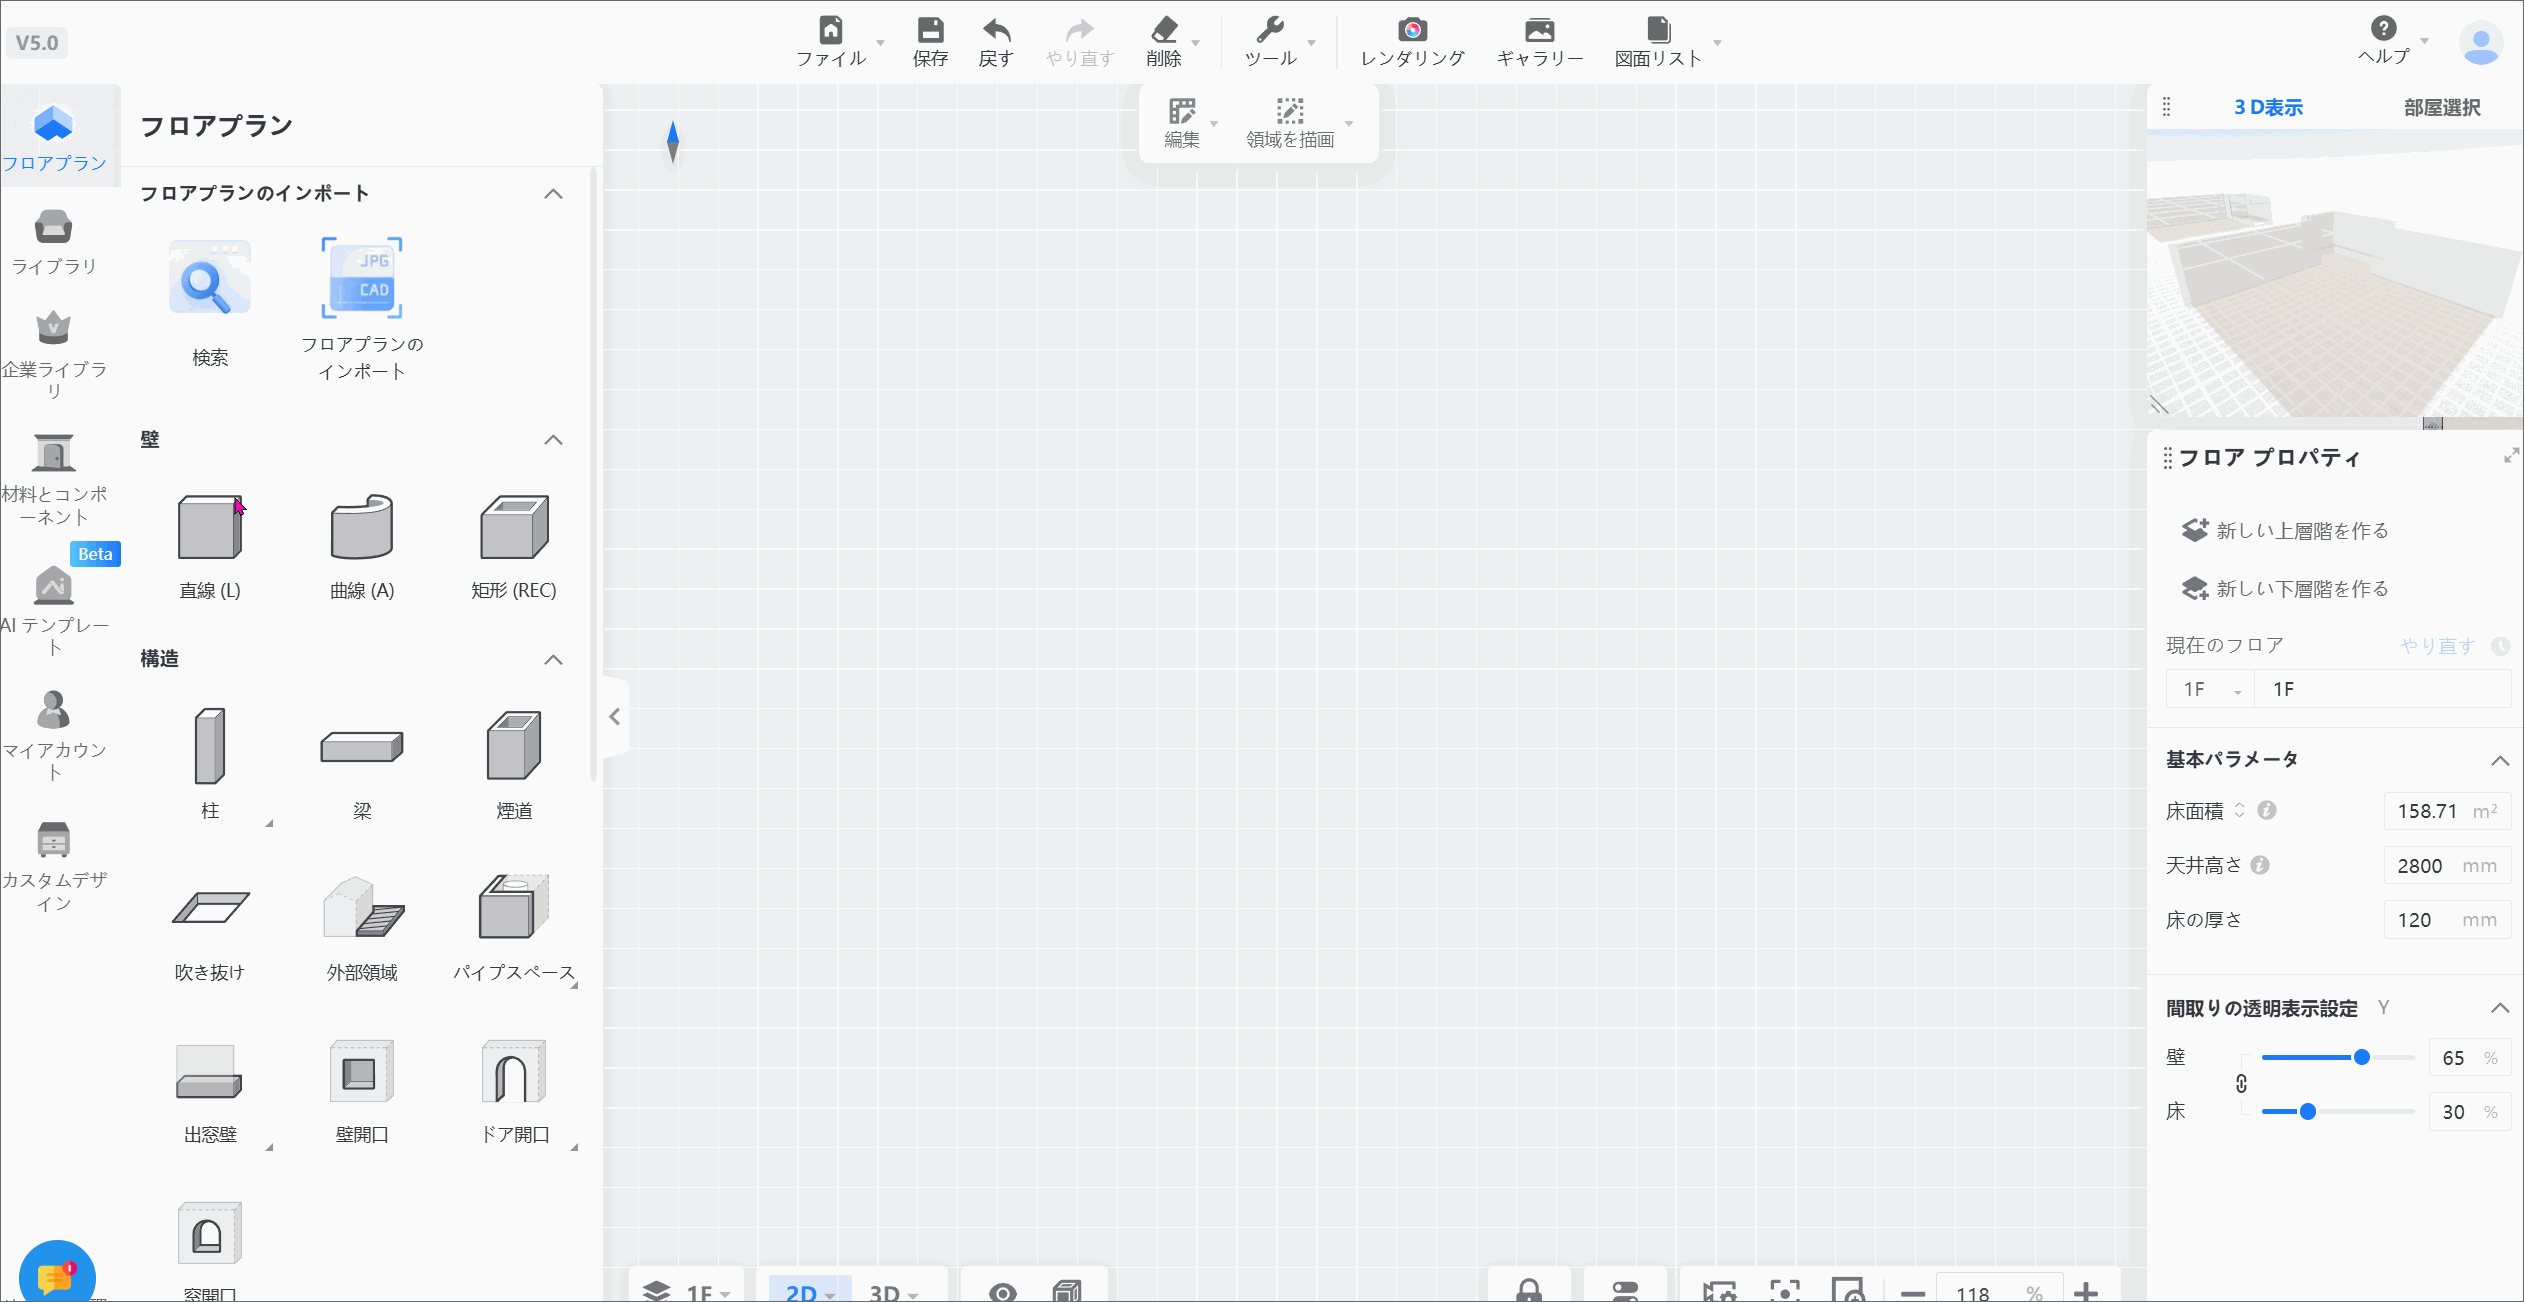Open the 1F floor layer selector
The image size is (2524, 1302).
click(687, 1291)
